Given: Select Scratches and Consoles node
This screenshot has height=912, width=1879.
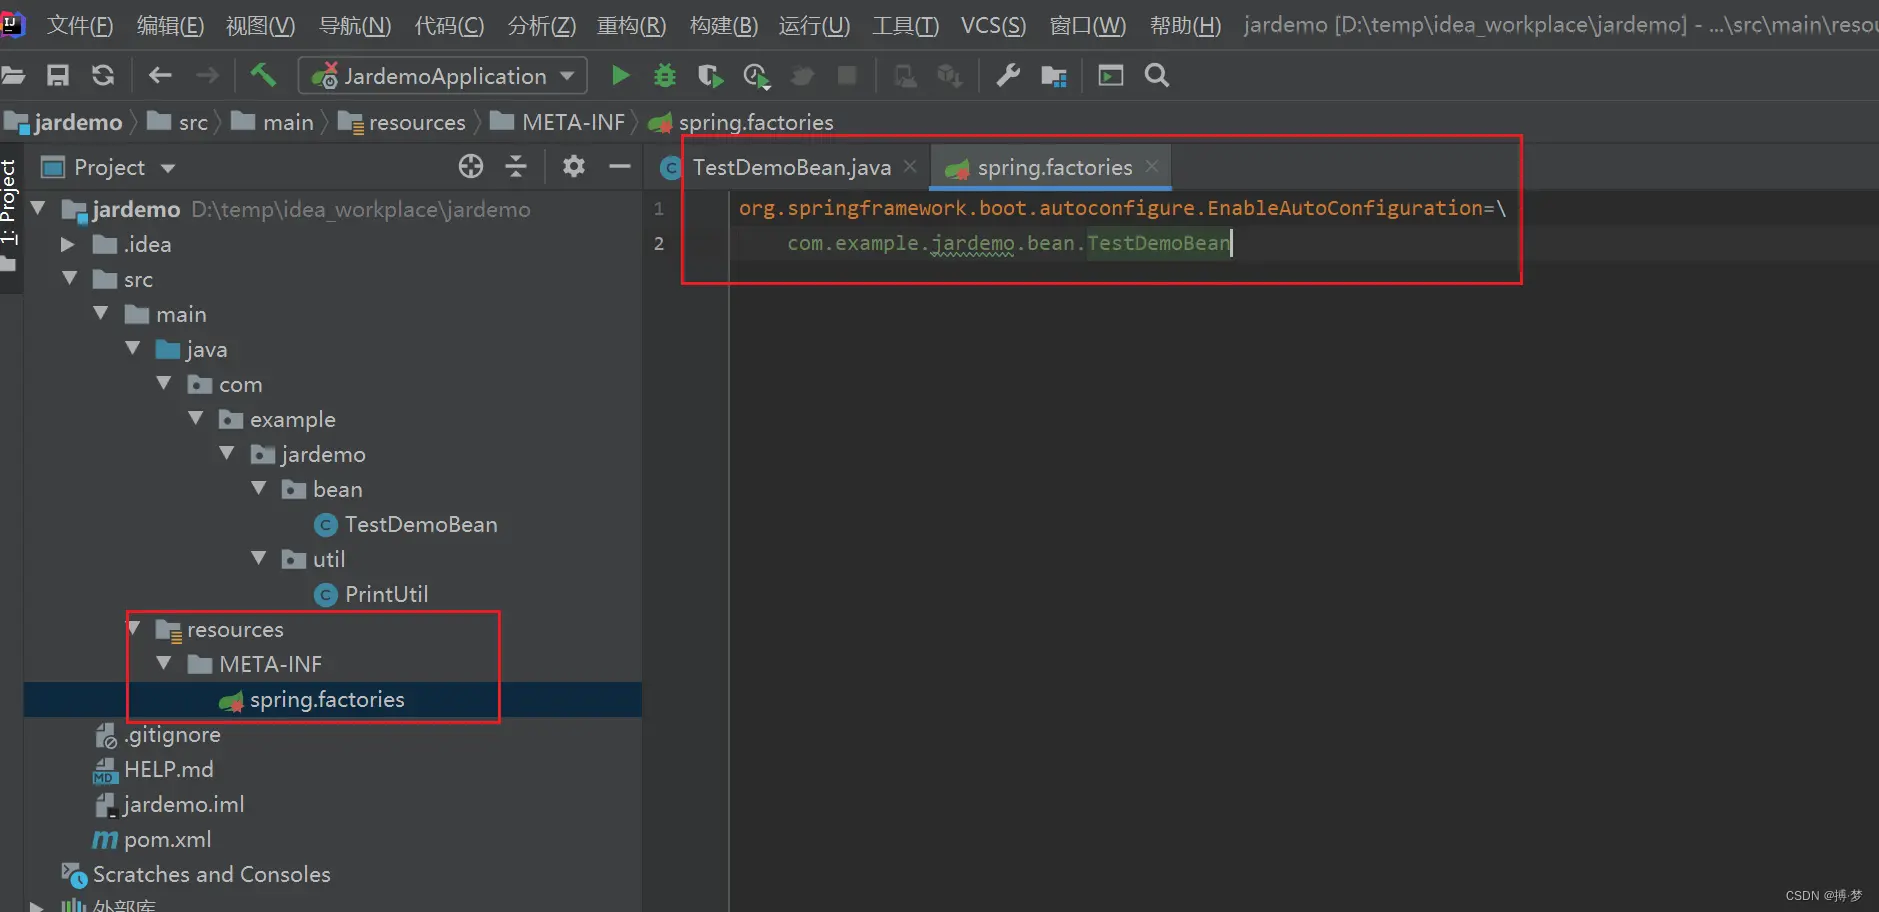Looking at the screenshot, I should [211, 874].
